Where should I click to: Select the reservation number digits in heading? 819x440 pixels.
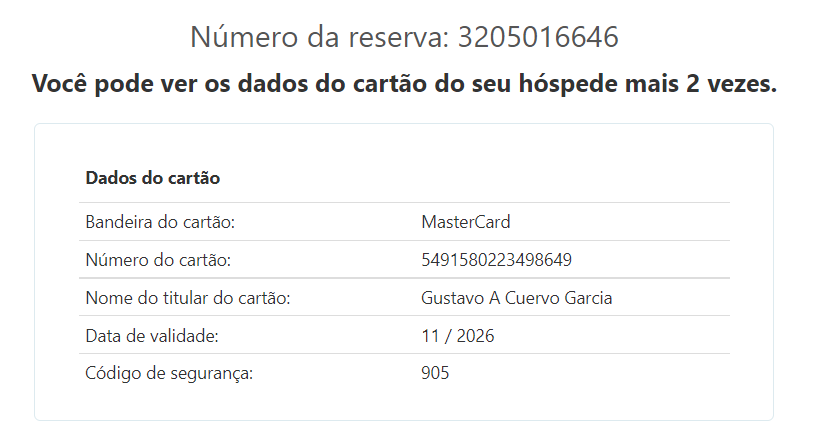coord(538,37)
